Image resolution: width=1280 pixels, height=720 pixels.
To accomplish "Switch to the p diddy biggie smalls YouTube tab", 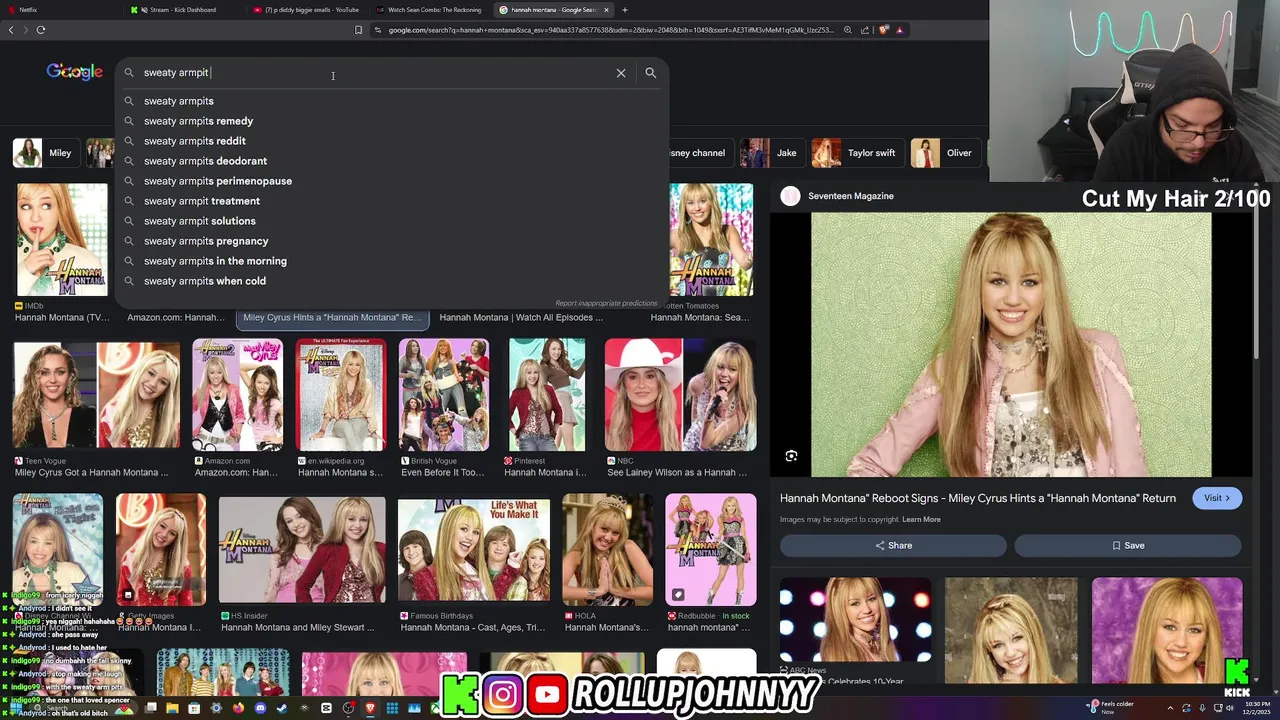I will point(306,10).
